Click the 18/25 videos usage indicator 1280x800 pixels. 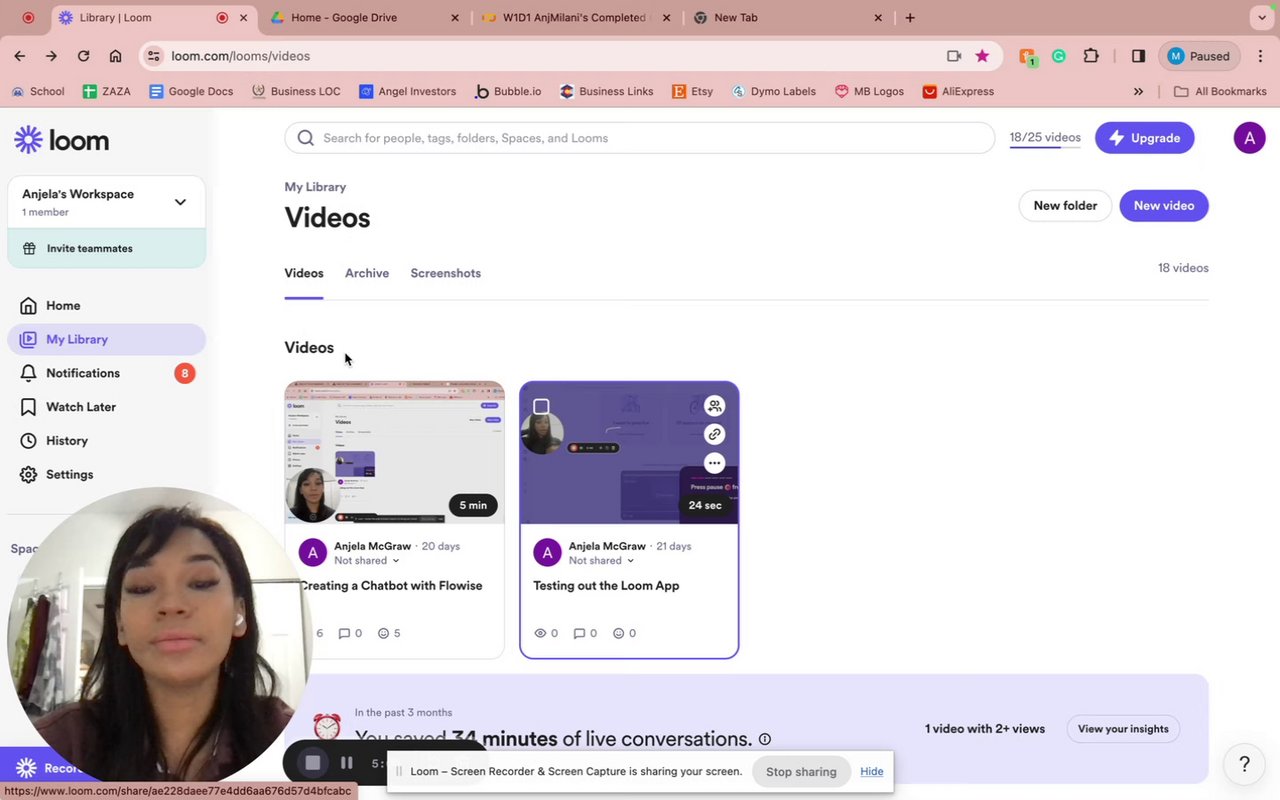1045,138
